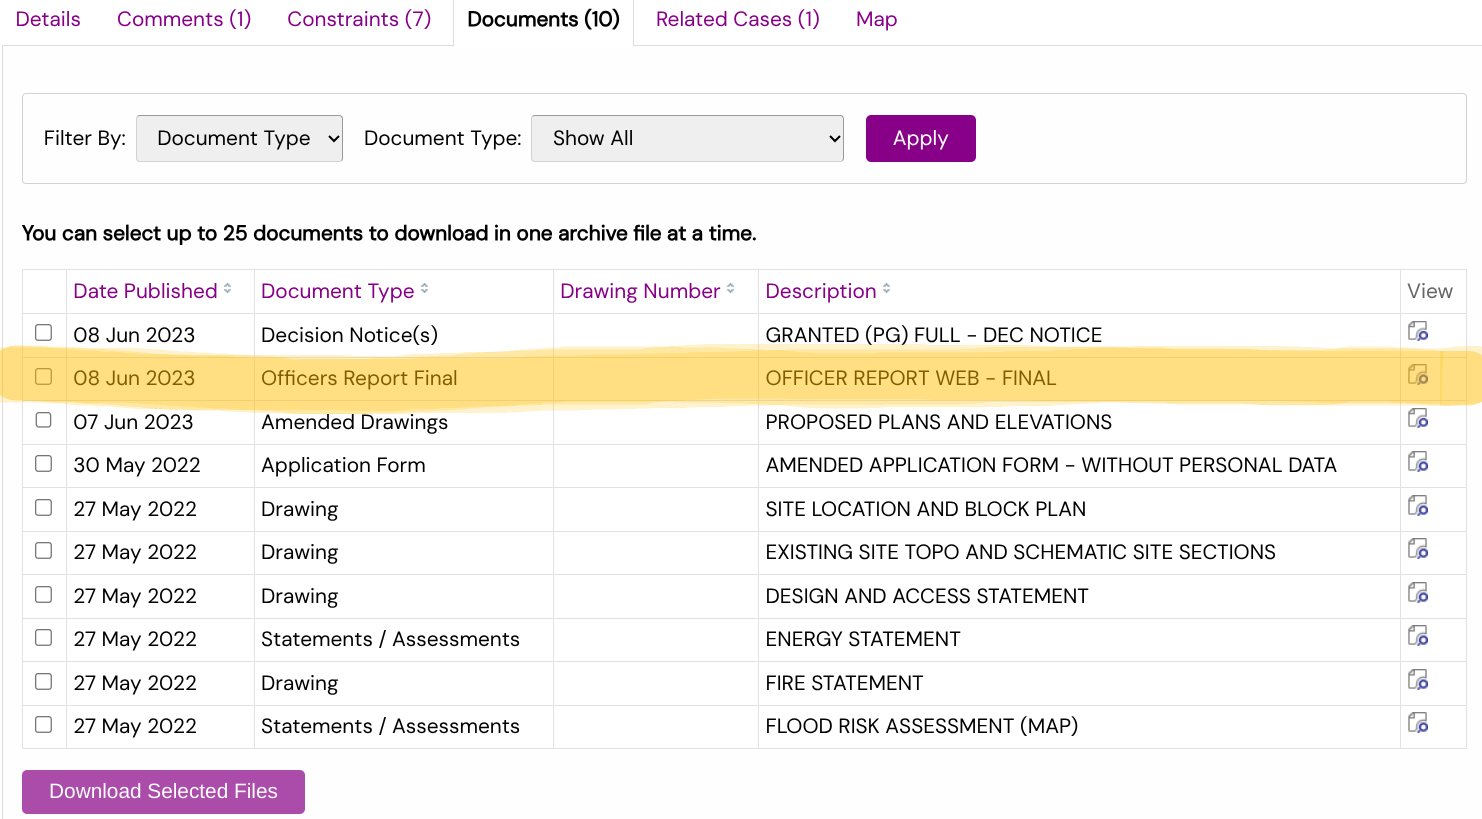This screenshot has width=1482, height=819.
Task: Click the 'FIRE STATEMENT' description text
Action: click(844, 683)
